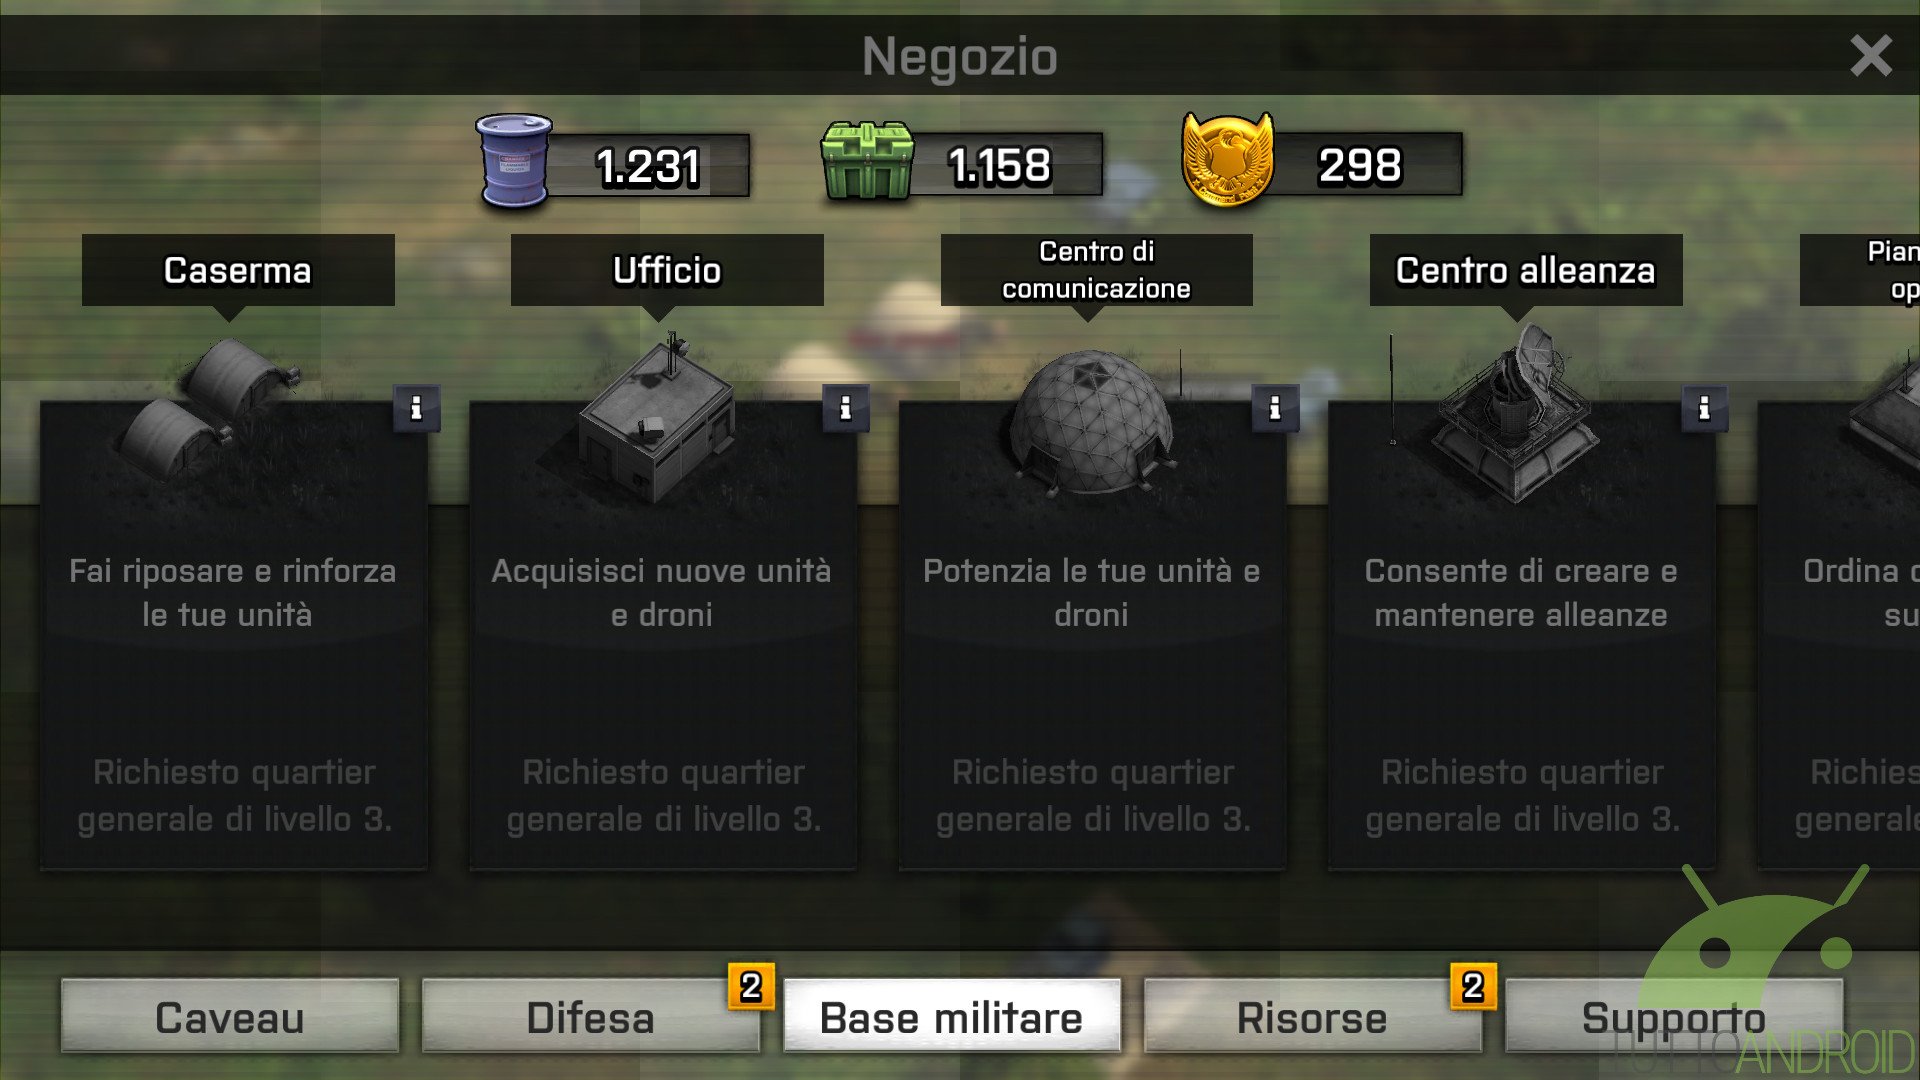Open the Supporto tab
Screen dimensions: 1920x1080
pos(1673,1016)
